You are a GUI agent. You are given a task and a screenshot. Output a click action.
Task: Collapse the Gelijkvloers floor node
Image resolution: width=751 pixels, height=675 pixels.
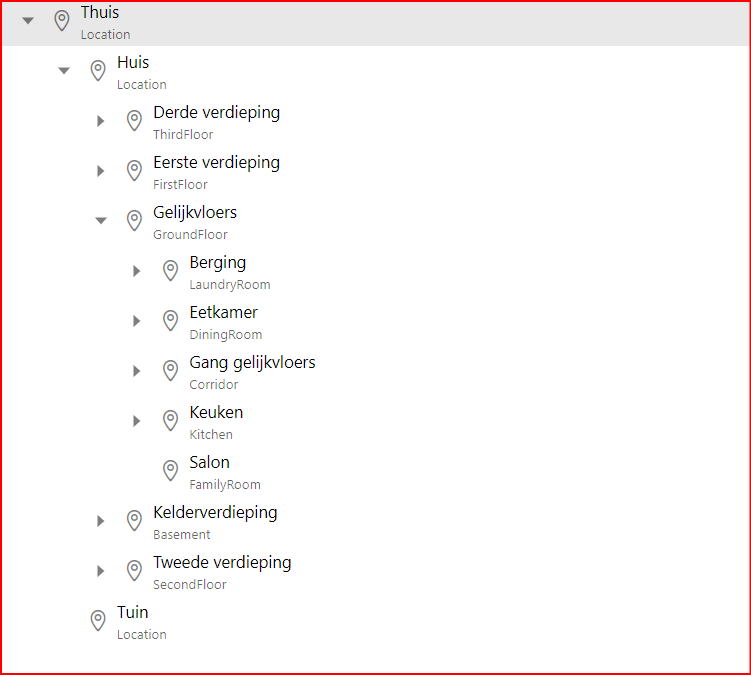pyautogui.click(x=100, y=221)
